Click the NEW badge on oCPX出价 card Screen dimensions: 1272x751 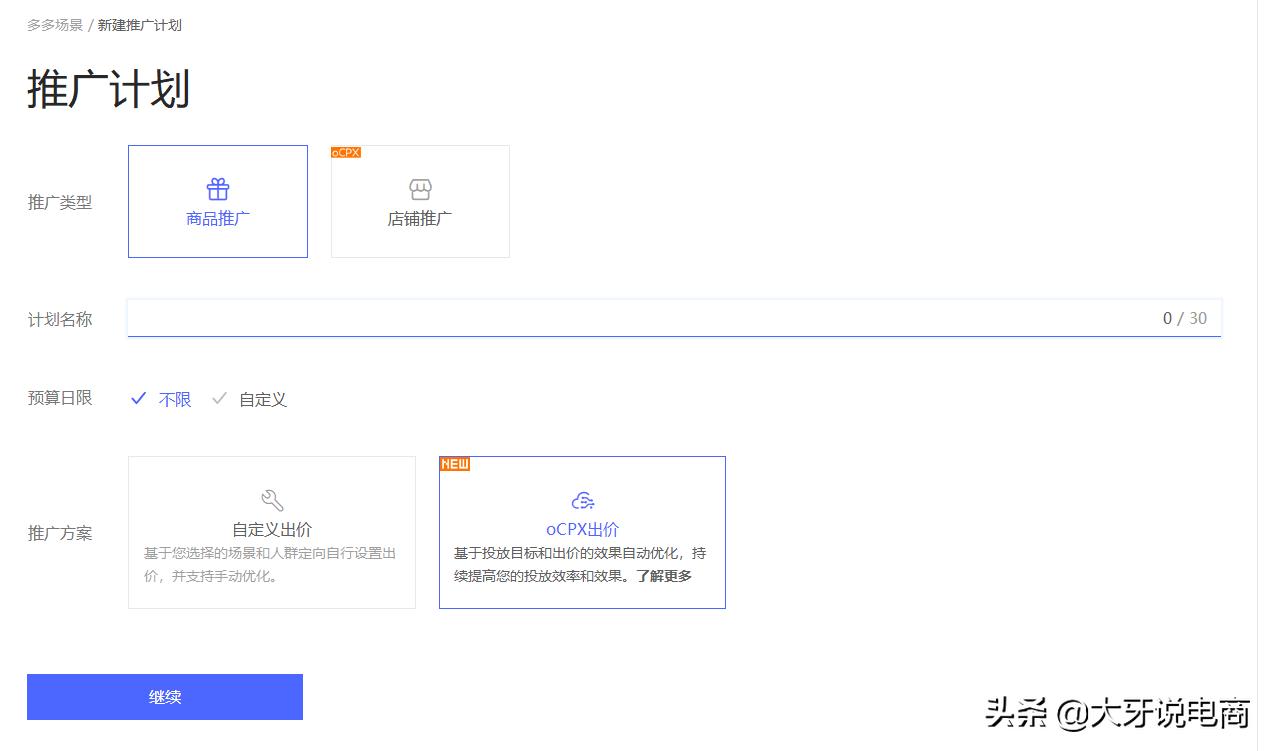pos(455,463)
